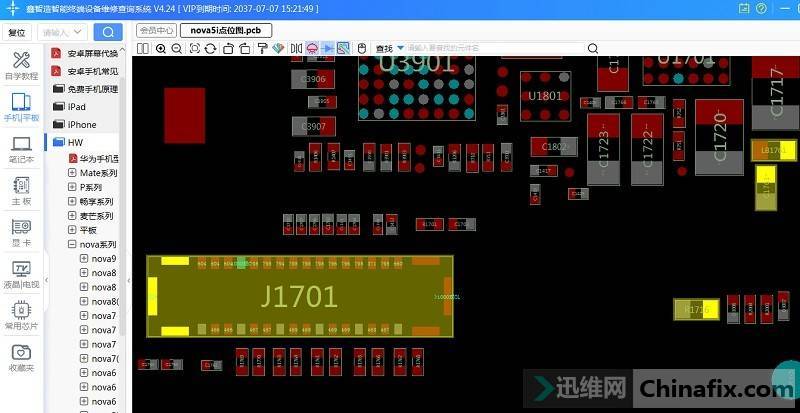Collapse the nova系列 tree node
This screenshot has height=413, width=800.
pyautogui.click(x=72, y=244)
